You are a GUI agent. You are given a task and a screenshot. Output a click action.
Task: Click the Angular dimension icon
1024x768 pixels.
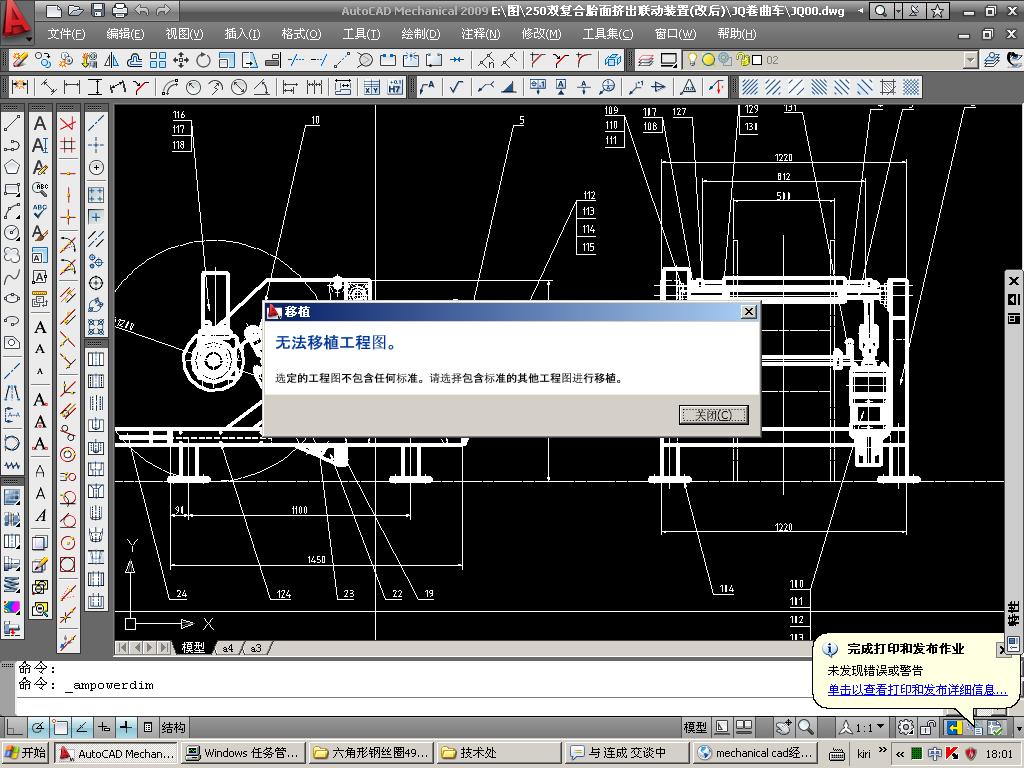(261, 87)
